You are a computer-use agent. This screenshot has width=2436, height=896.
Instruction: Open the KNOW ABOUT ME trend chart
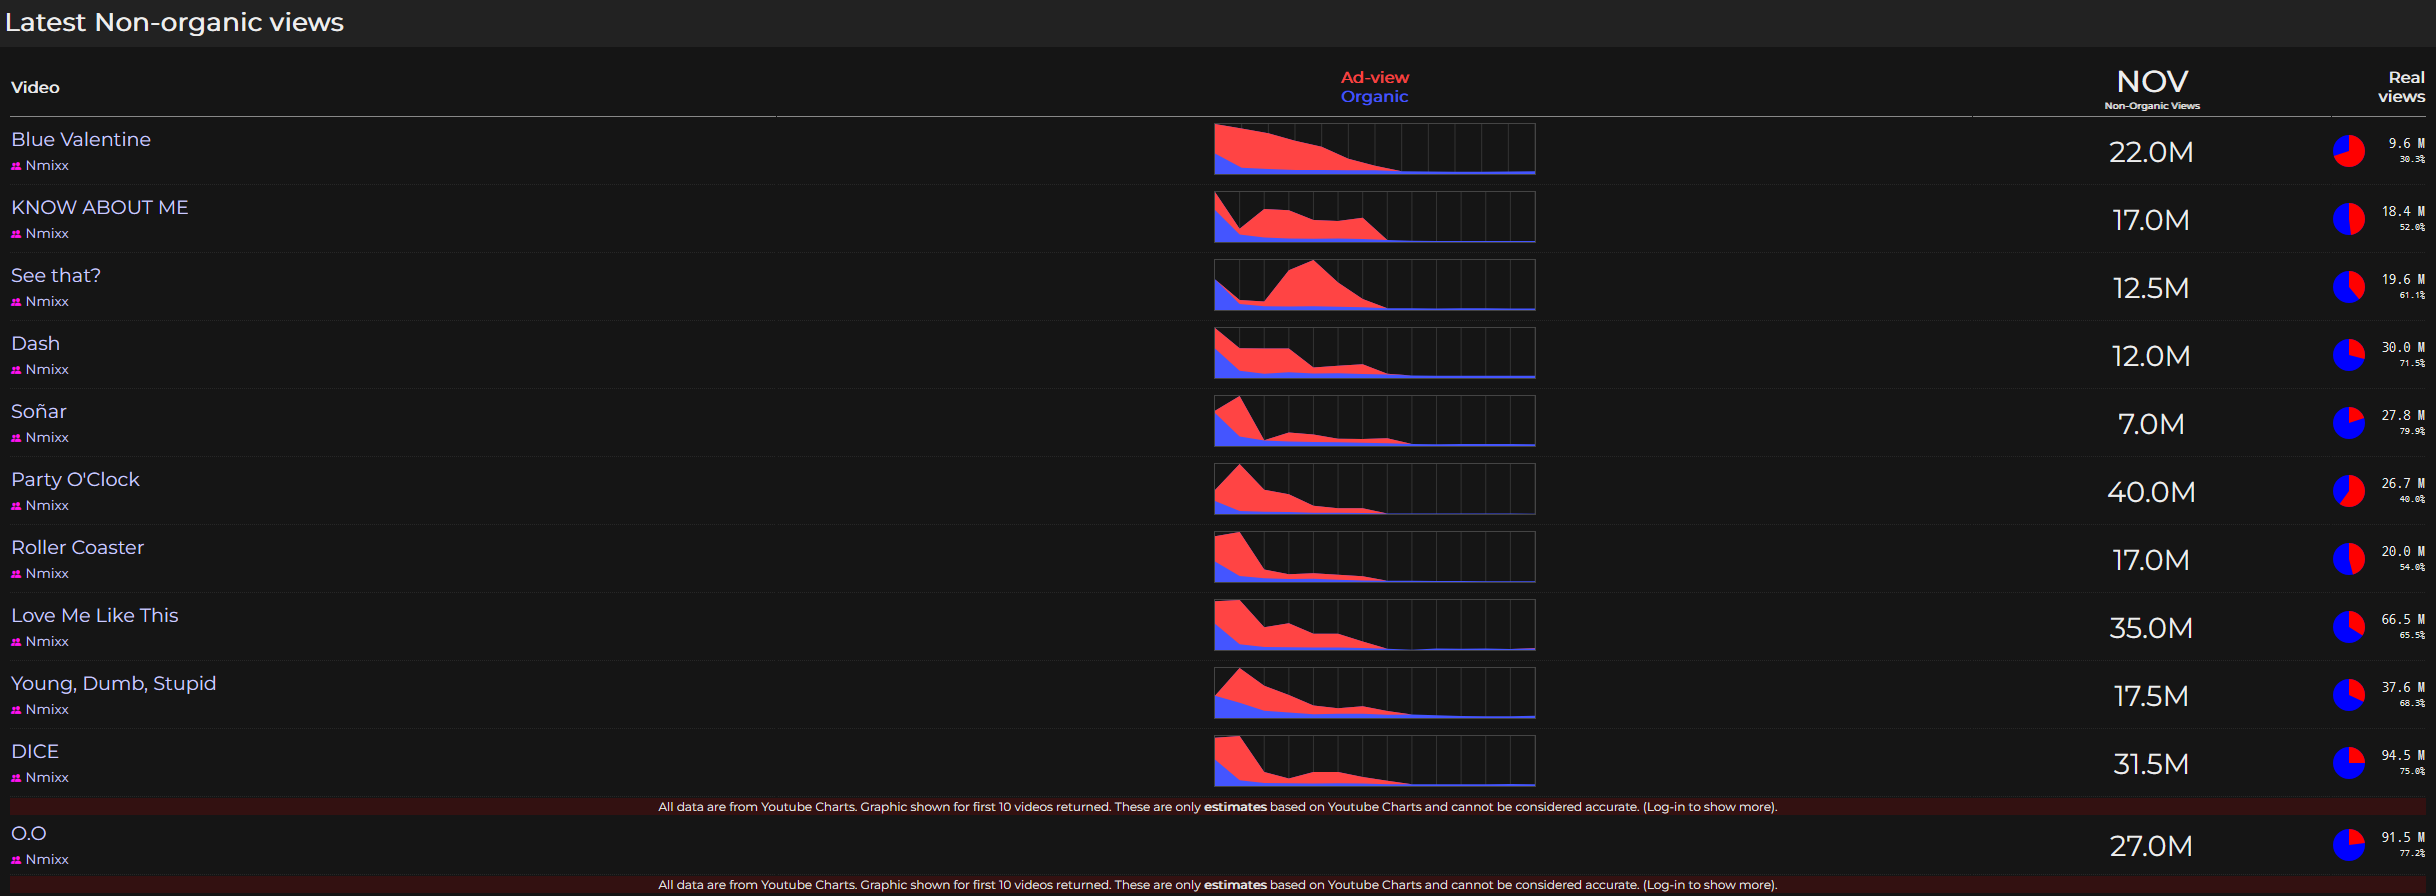point(1375,217)
